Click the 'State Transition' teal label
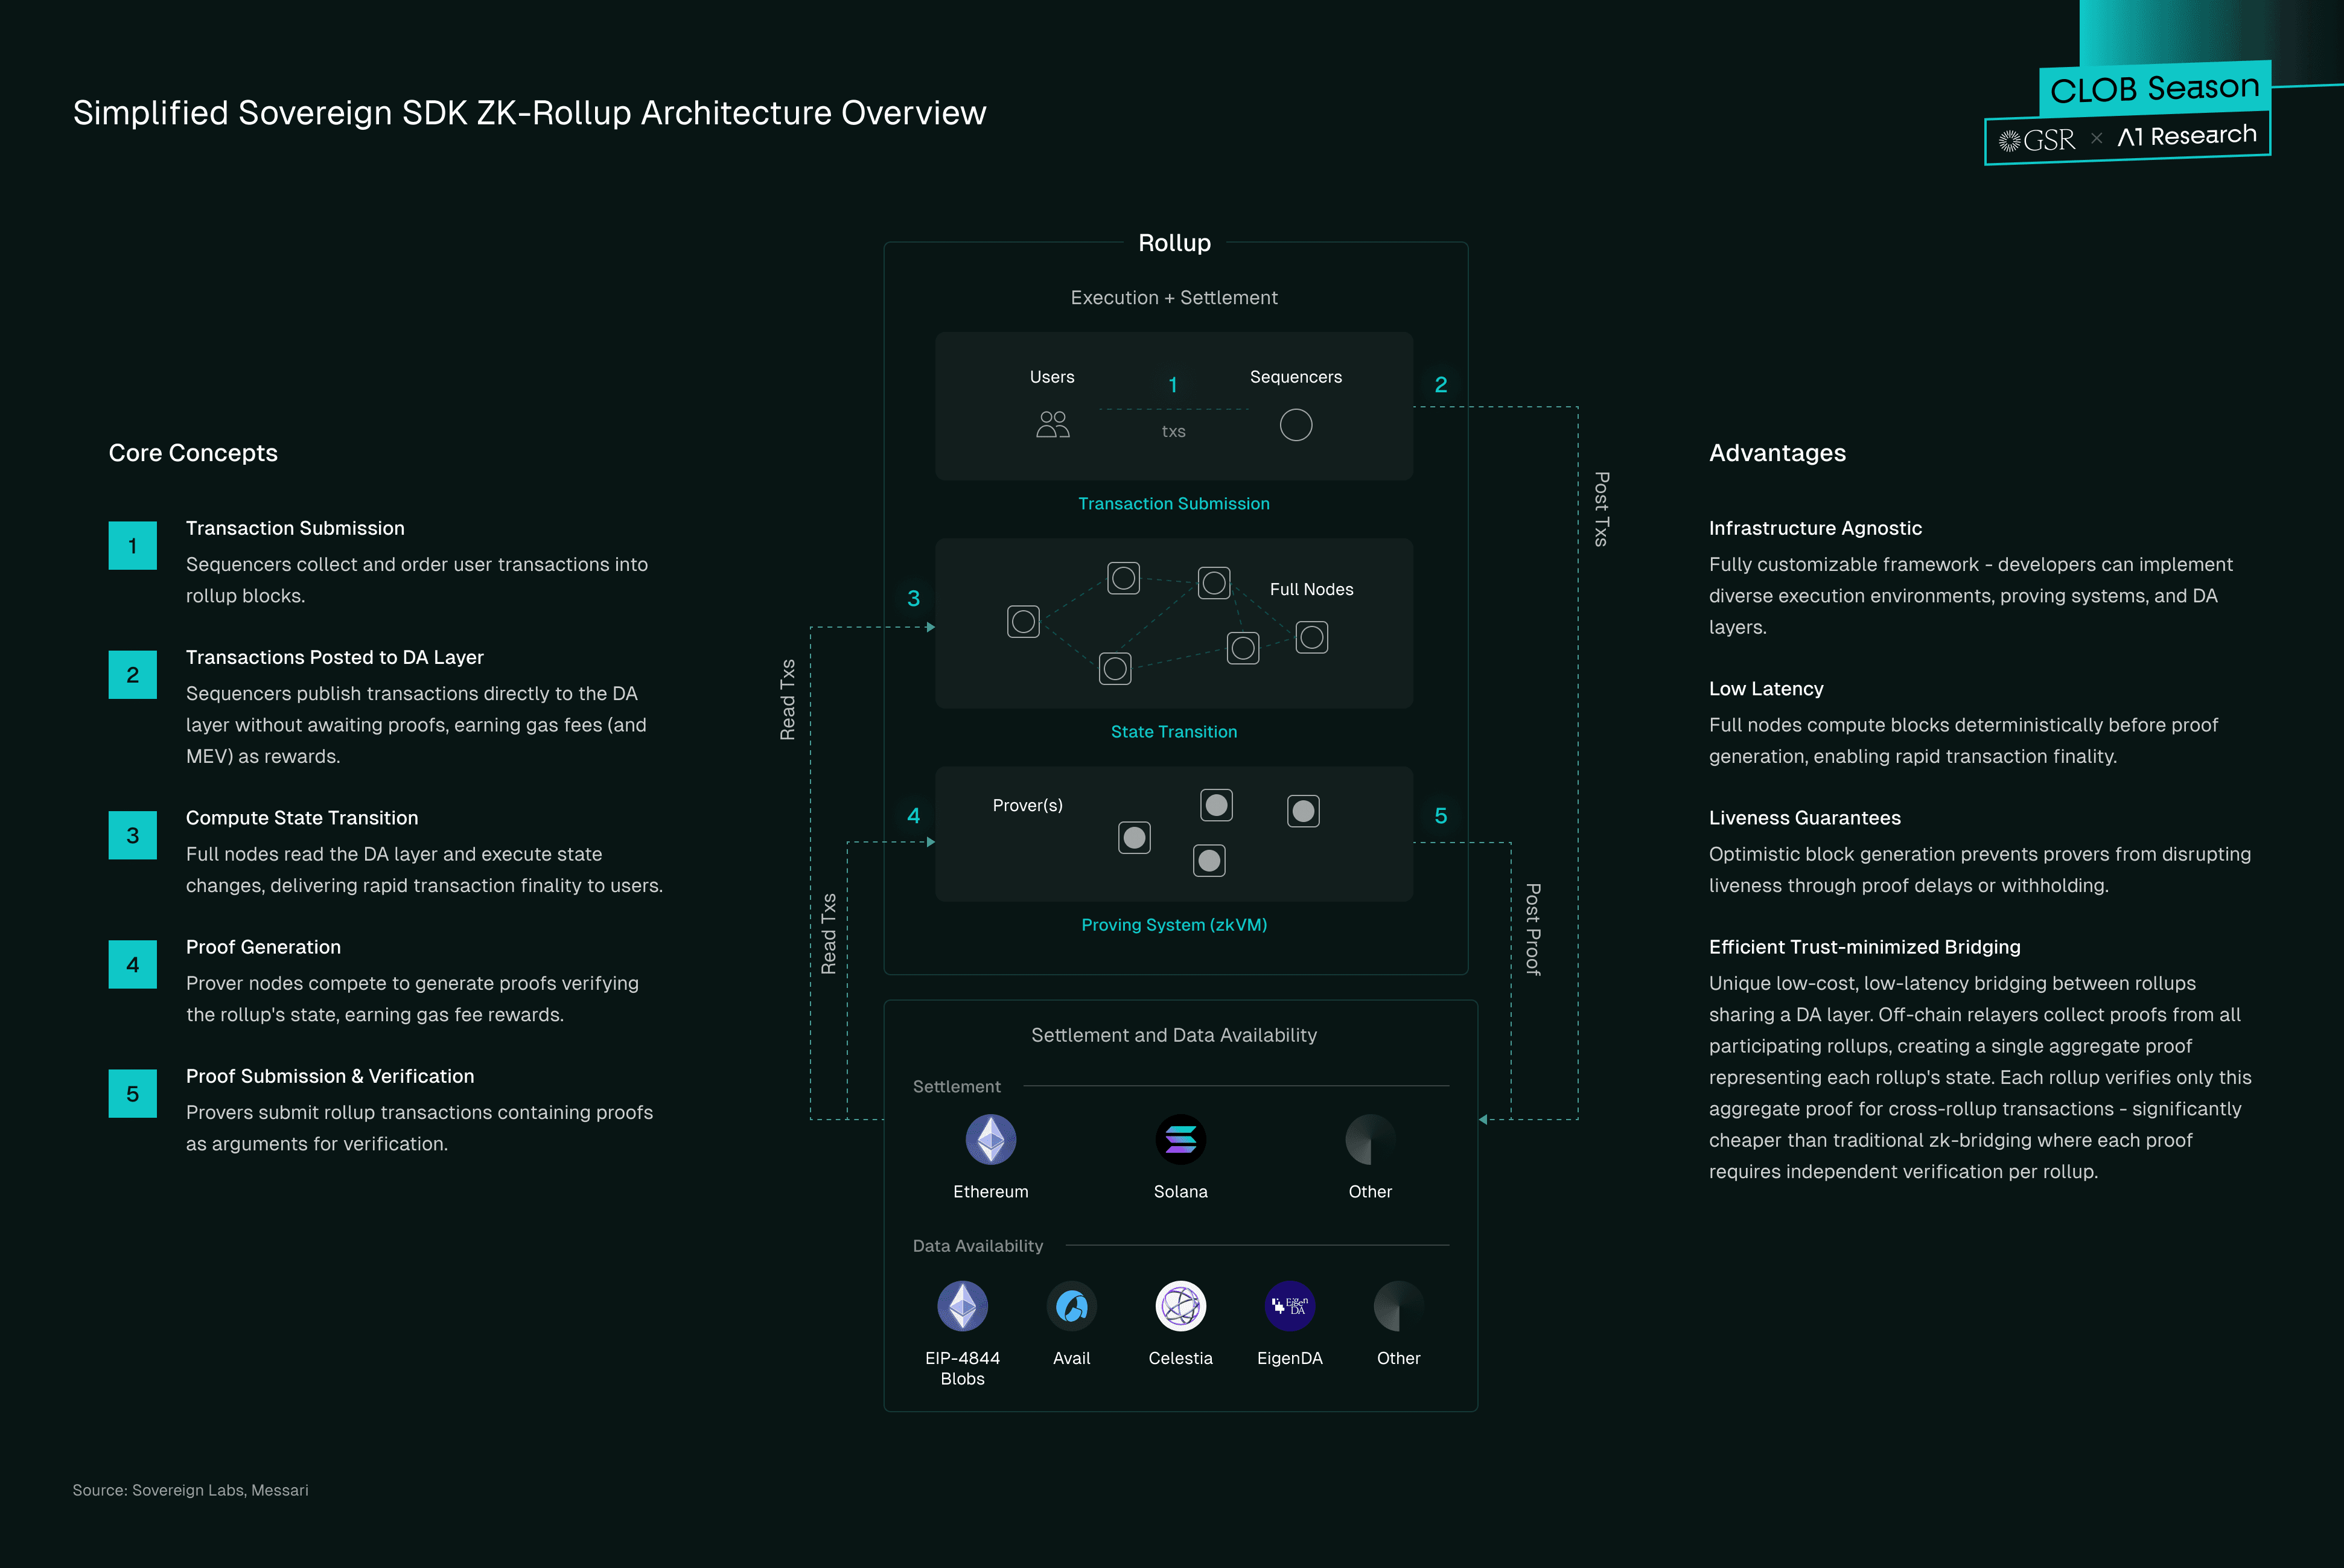This screenshot has width=2344, height=1568. coord(1174,732)
